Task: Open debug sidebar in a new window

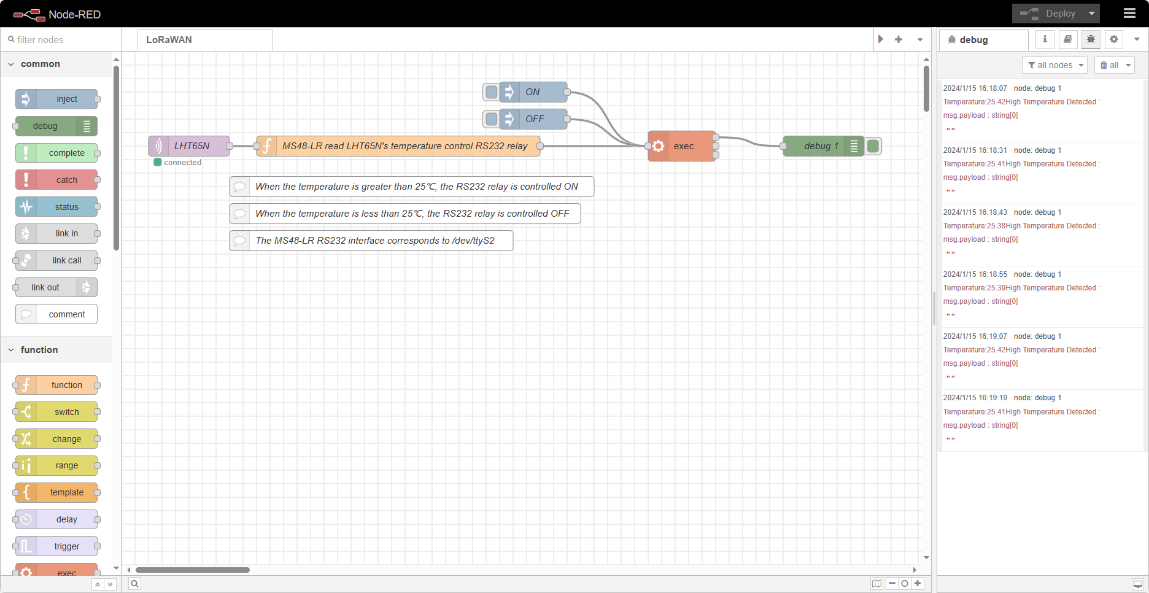Action: point(1137,583)
